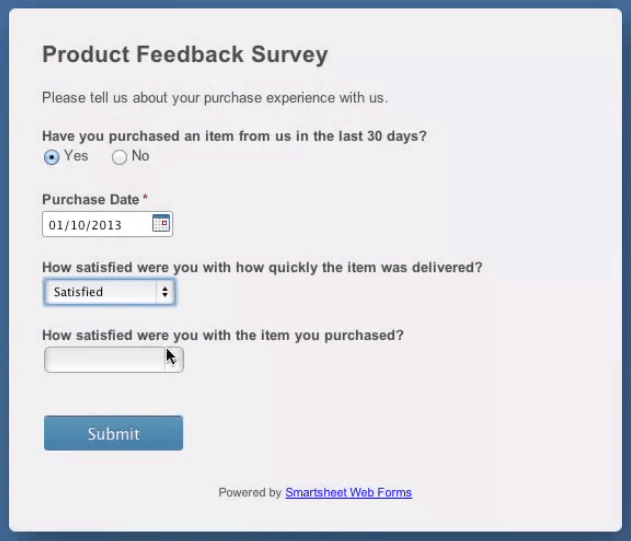Click the "Yes" label text
This screenshot has height=541, width=631.
point(76,156)
